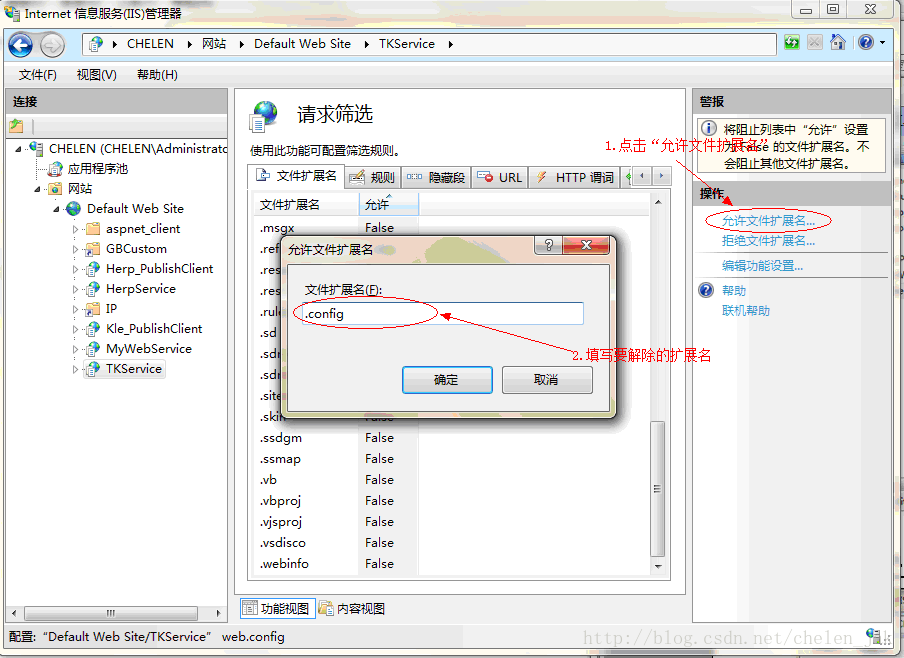904x658 pixels.
Task: Click the Stop icon in toolbar
Action: [815, 43]
